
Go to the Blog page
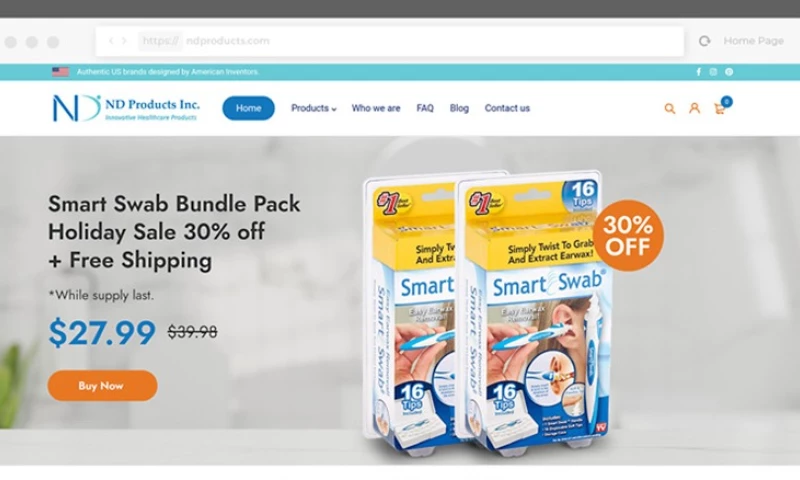tap(459, 108)
